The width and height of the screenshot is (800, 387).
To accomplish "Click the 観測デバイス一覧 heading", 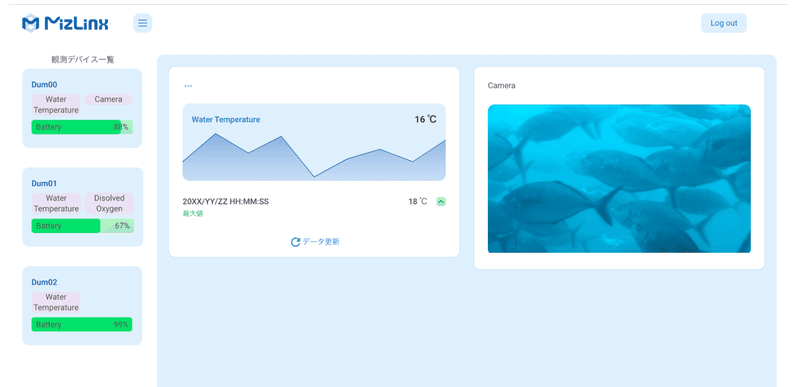I will tap(83, 60).
